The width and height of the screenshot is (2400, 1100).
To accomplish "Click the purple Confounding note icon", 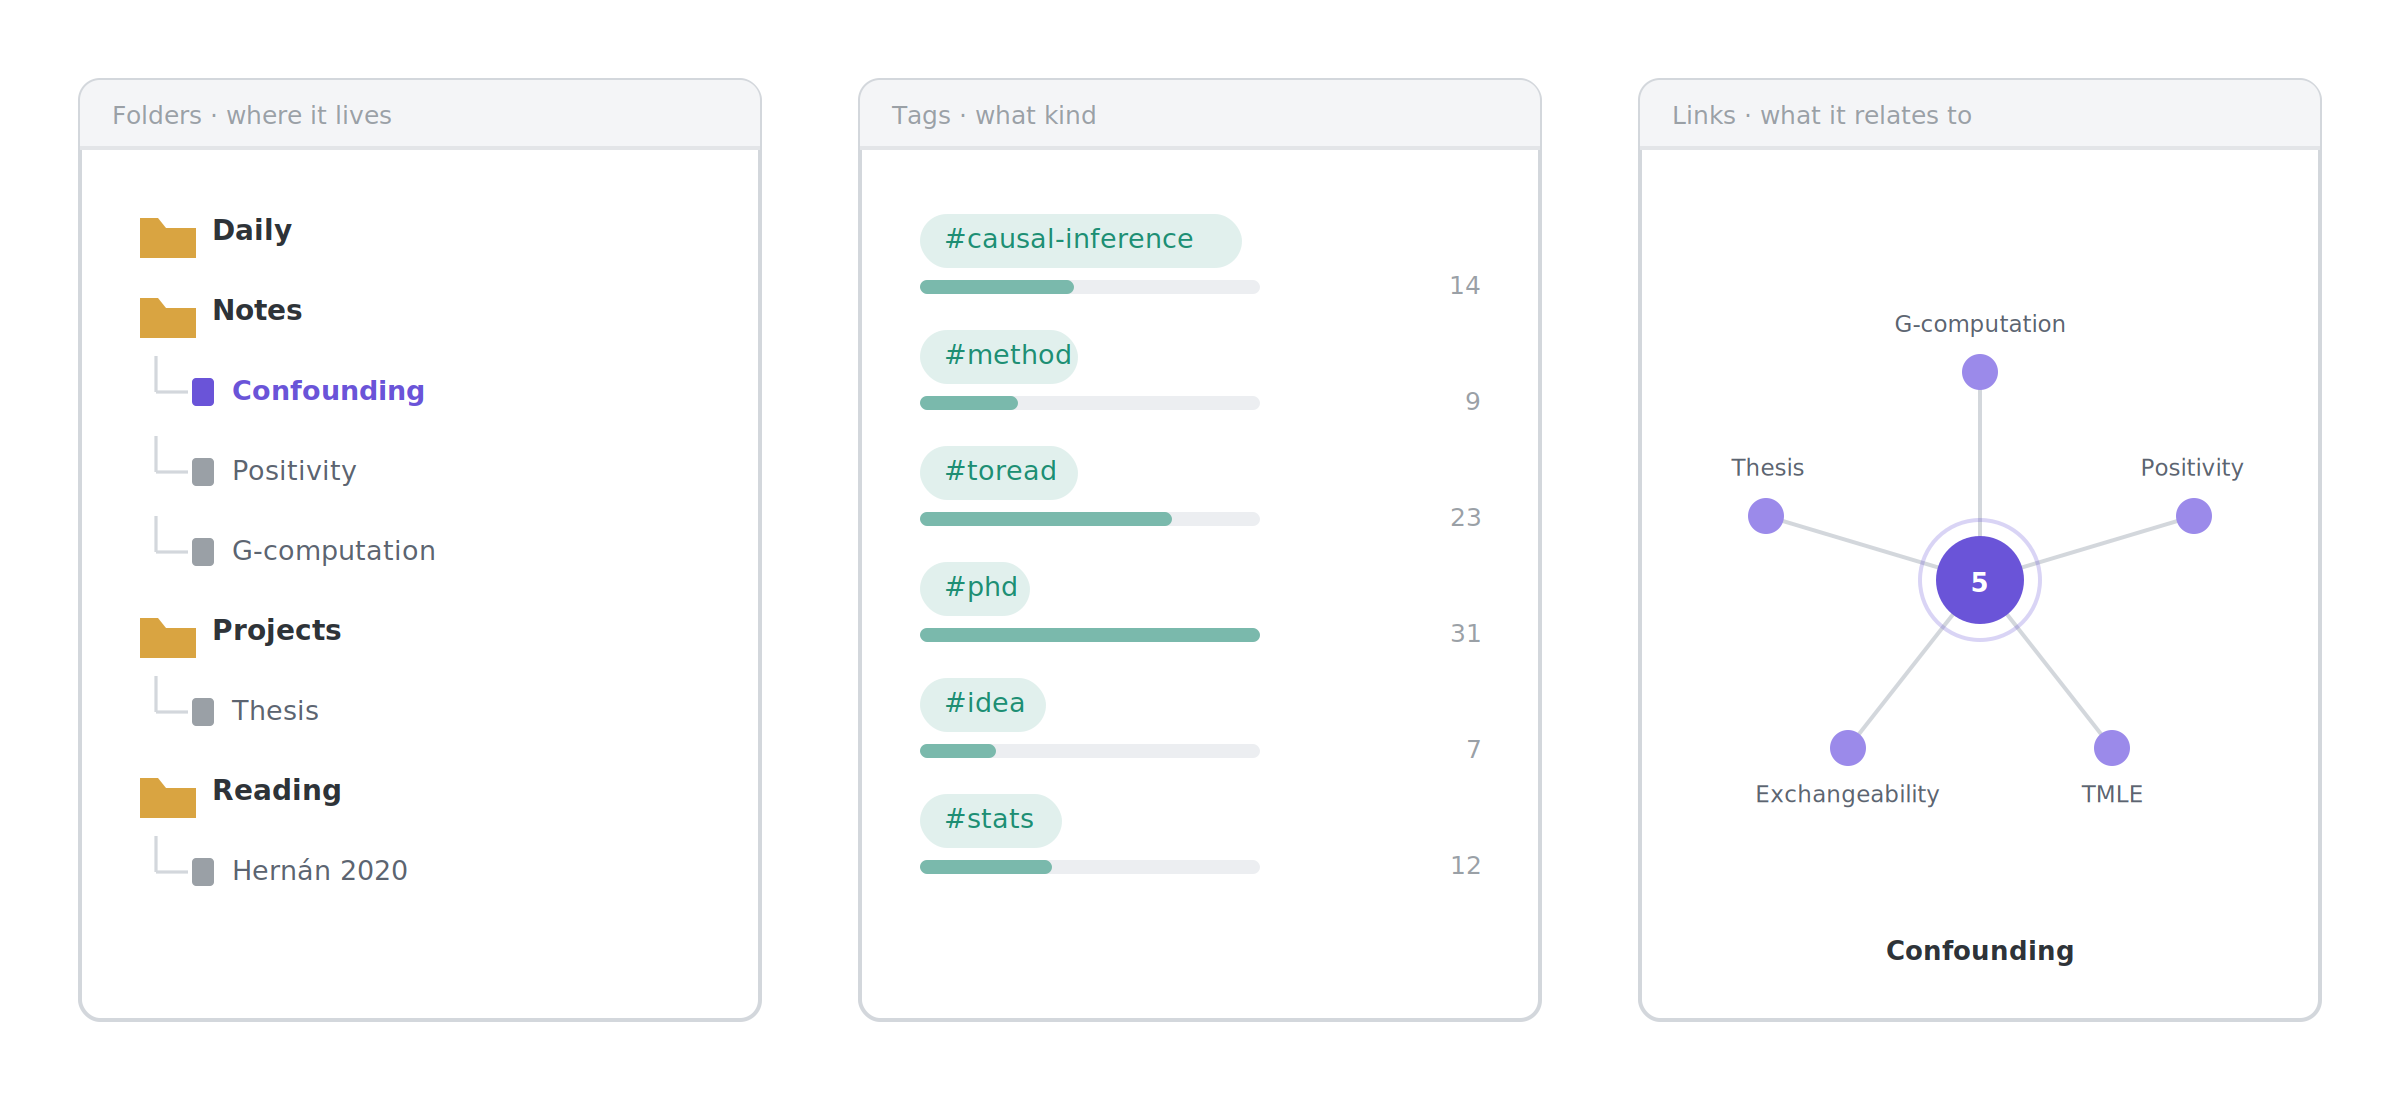I will 203,392.
